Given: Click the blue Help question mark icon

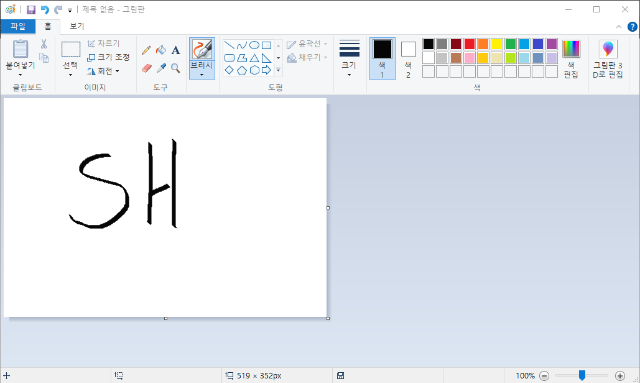Looking at the screenshot, I should pyautogui.click(x=632, y=27).
